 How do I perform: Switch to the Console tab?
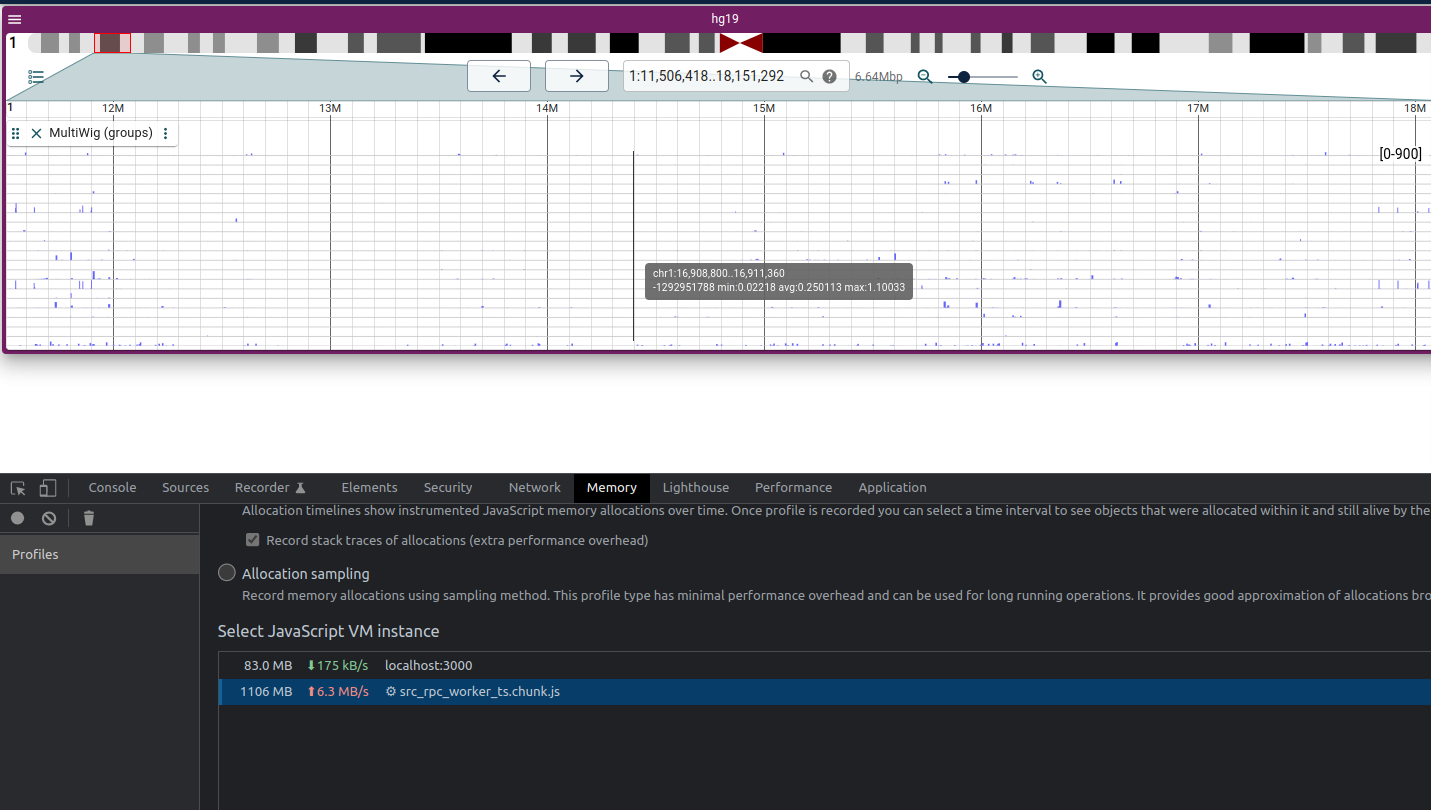point(112,488)
